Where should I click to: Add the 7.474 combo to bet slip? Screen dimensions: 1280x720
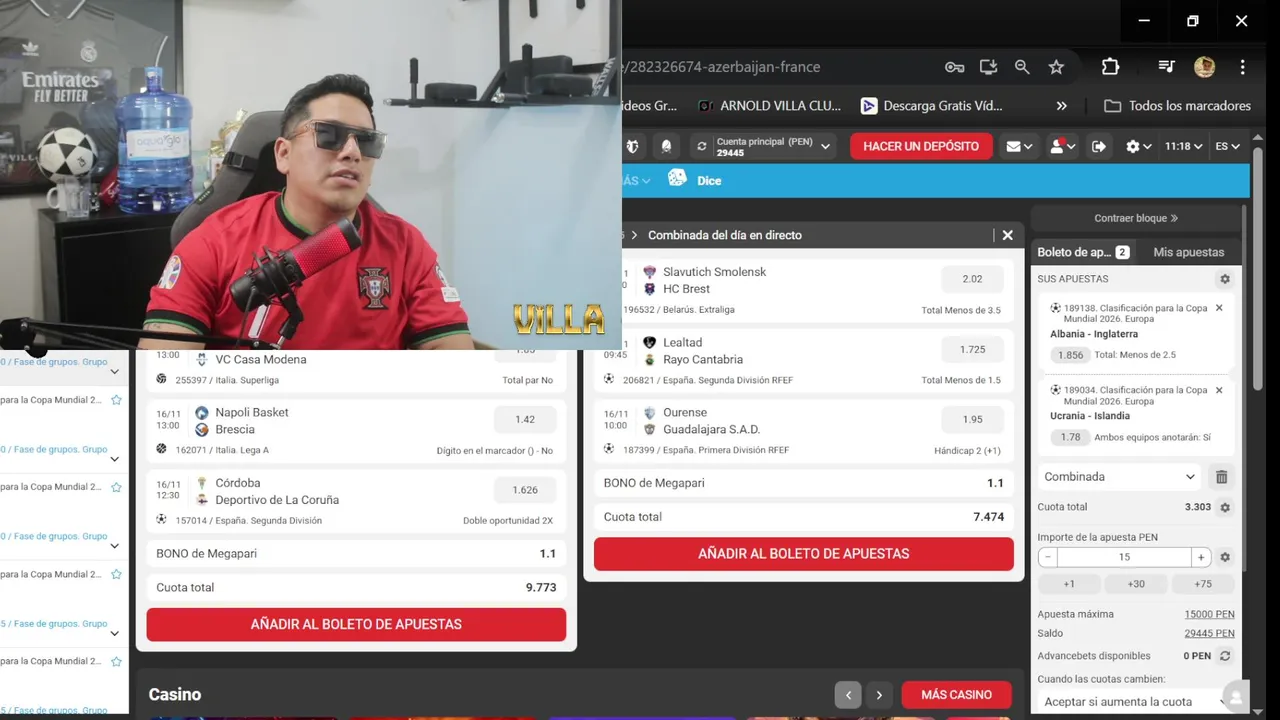[804, 554]
